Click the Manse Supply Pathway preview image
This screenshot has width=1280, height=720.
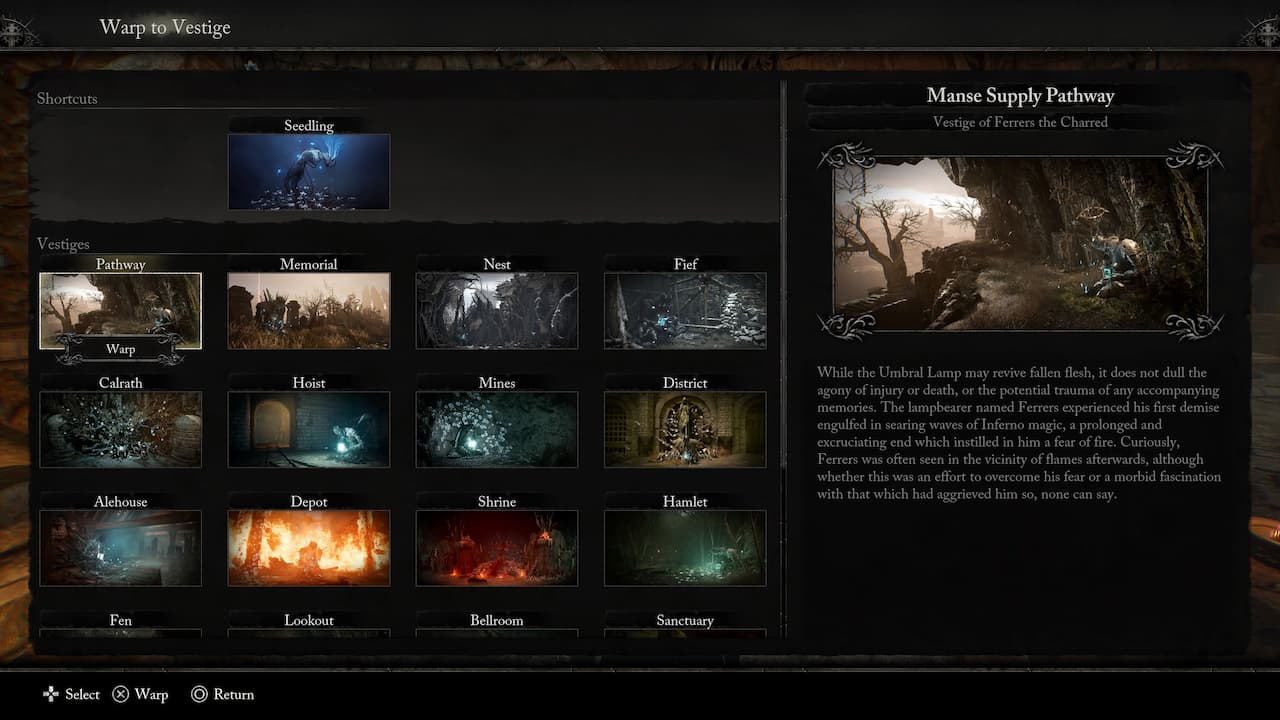click(x=1020, y=242)
